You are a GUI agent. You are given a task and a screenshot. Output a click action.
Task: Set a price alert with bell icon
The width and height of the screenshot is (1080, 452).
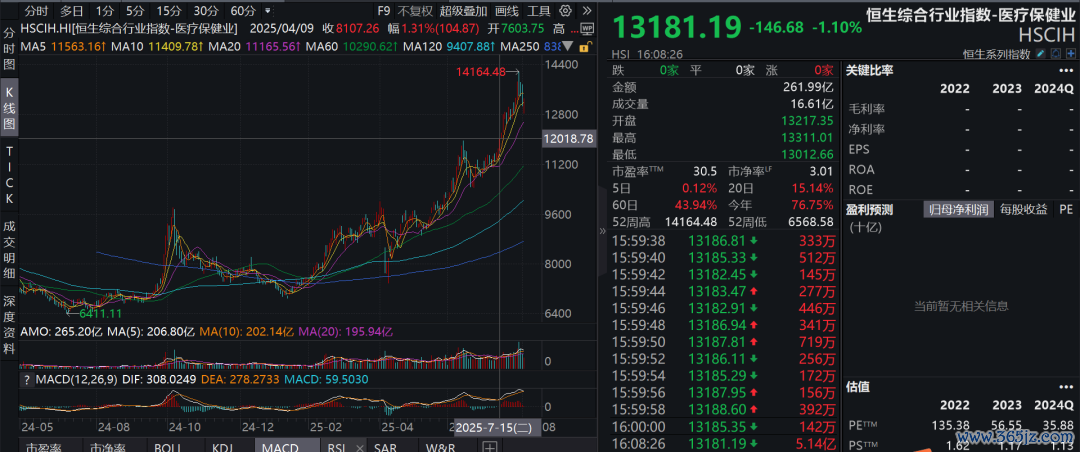pos(1055,54)
